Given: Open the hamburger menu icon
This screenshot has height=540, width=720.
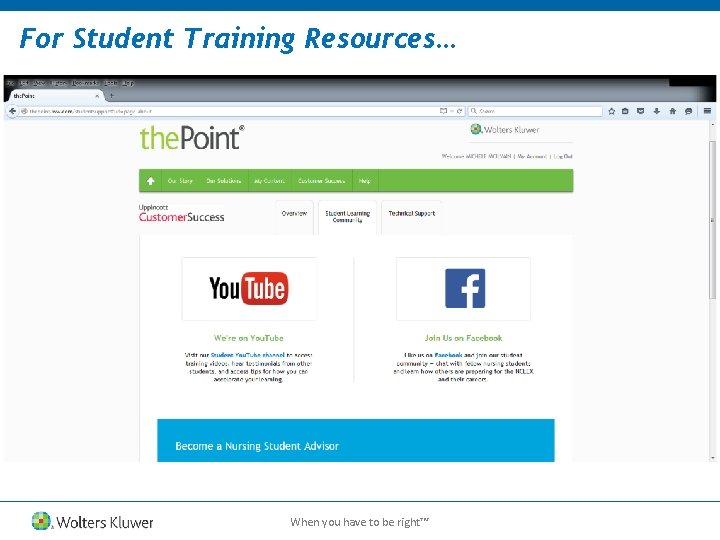Looking at the screenshot, I should [707, 111].
